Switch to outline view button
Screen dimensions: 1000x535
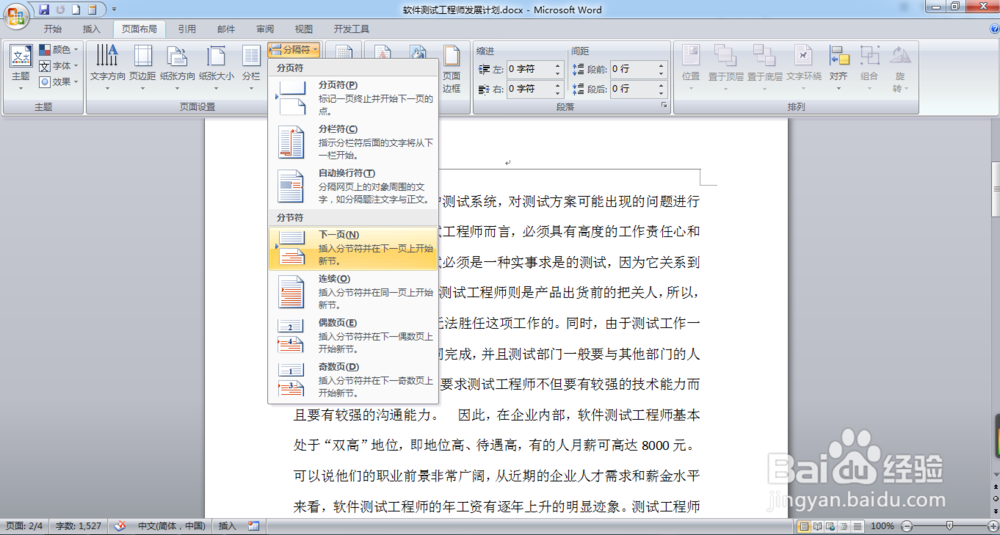click(x=844, y=526)
